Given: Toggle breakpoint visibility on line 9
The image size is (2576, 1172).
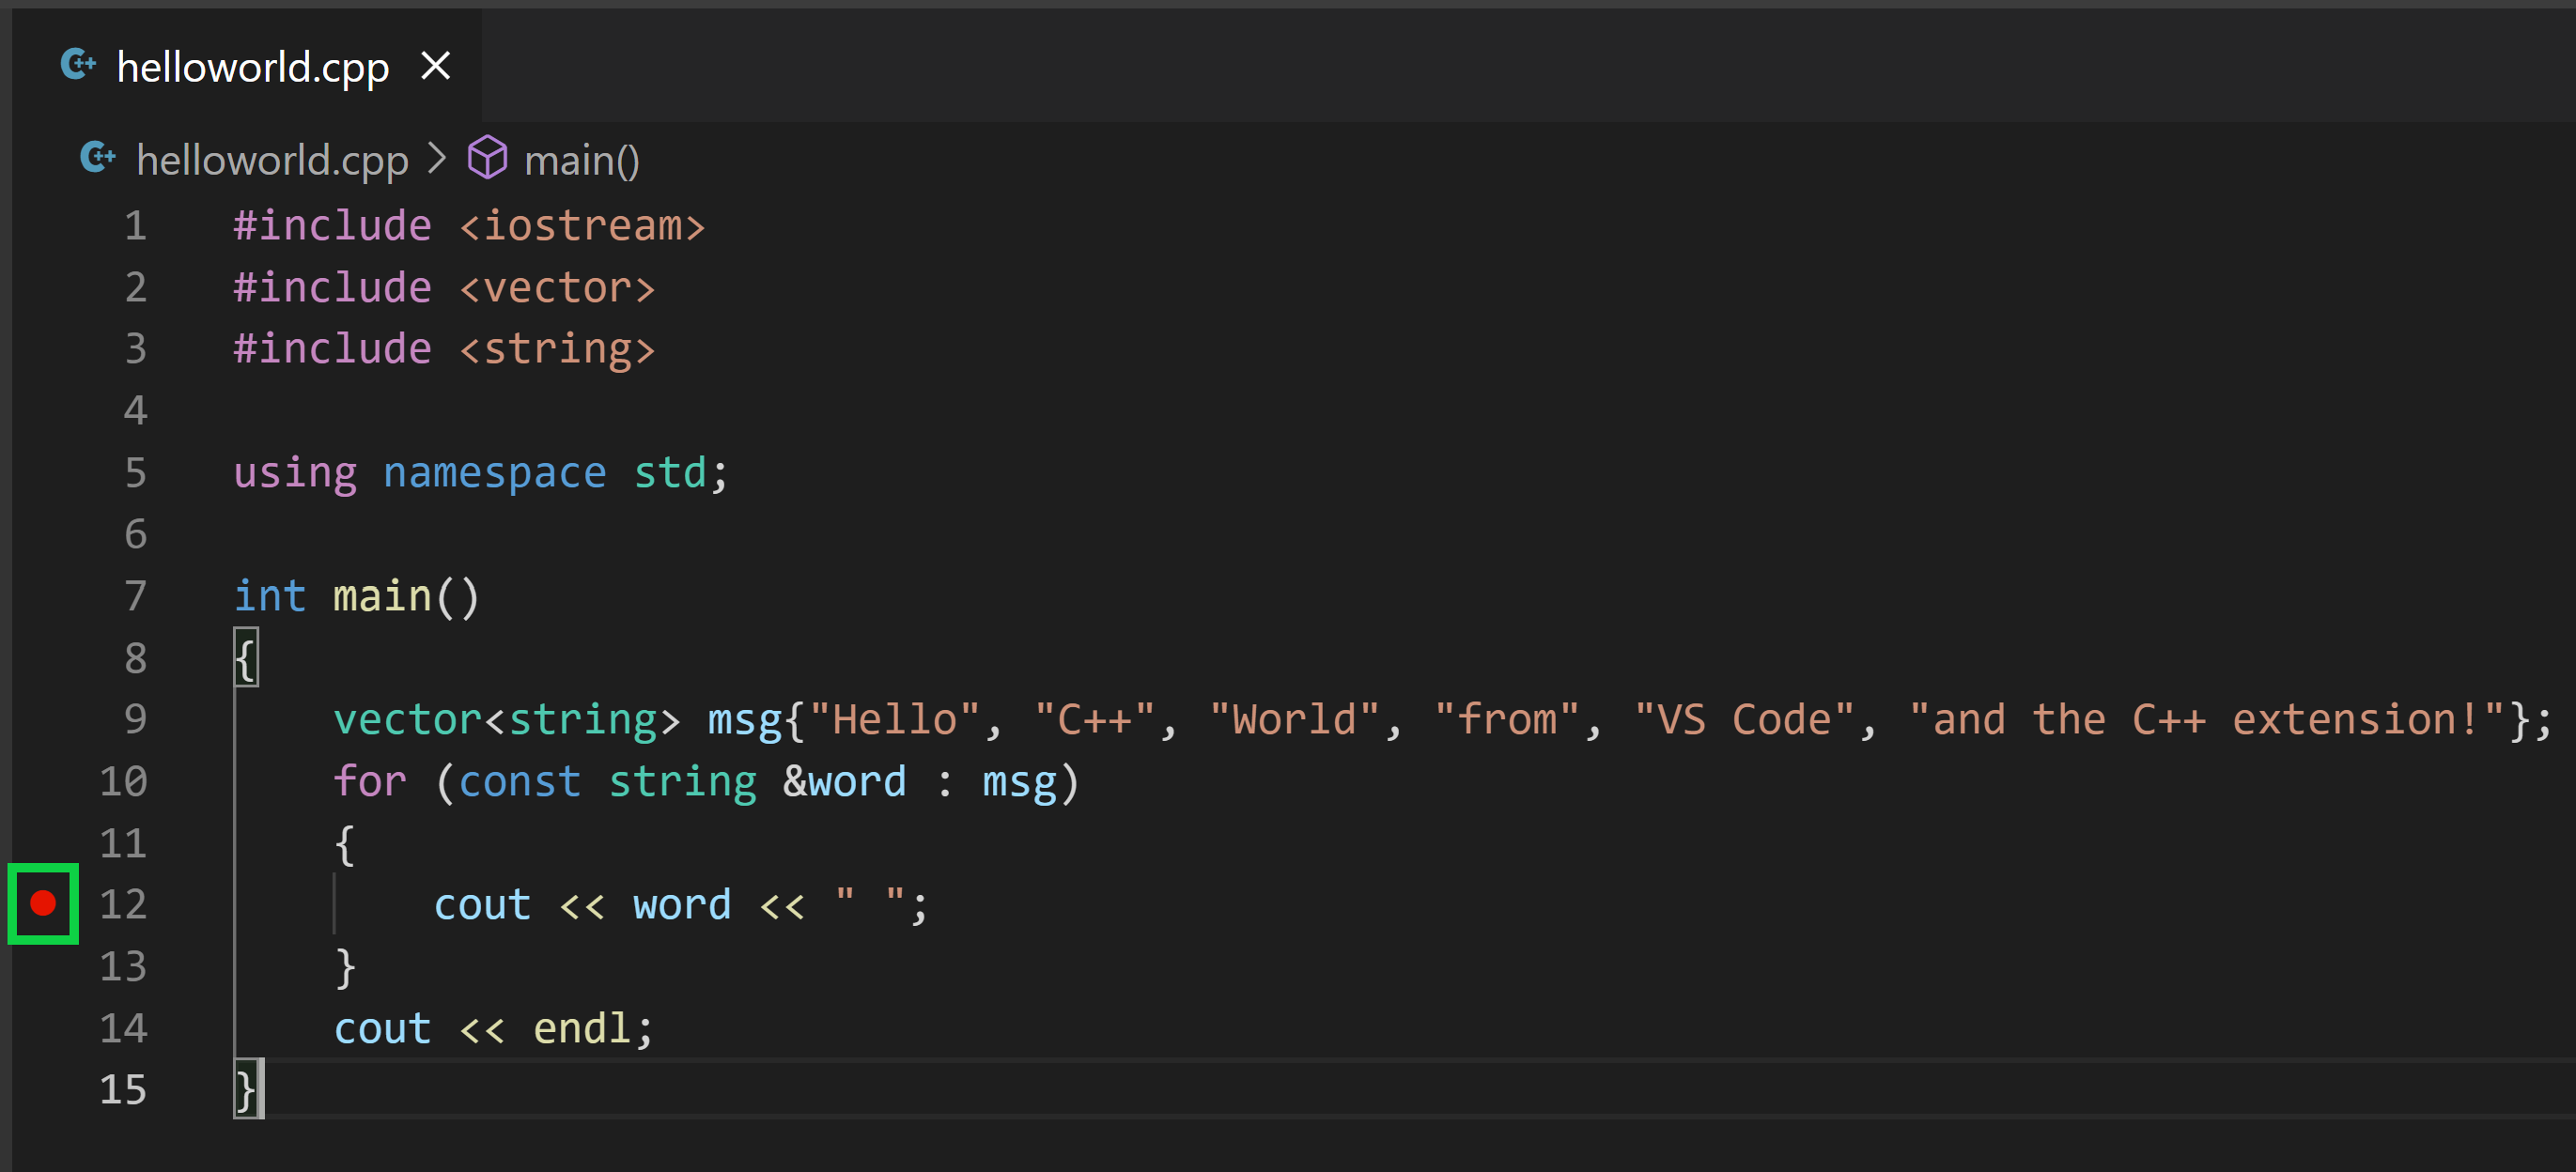Looking at the screenshot, I should (44, 716).
